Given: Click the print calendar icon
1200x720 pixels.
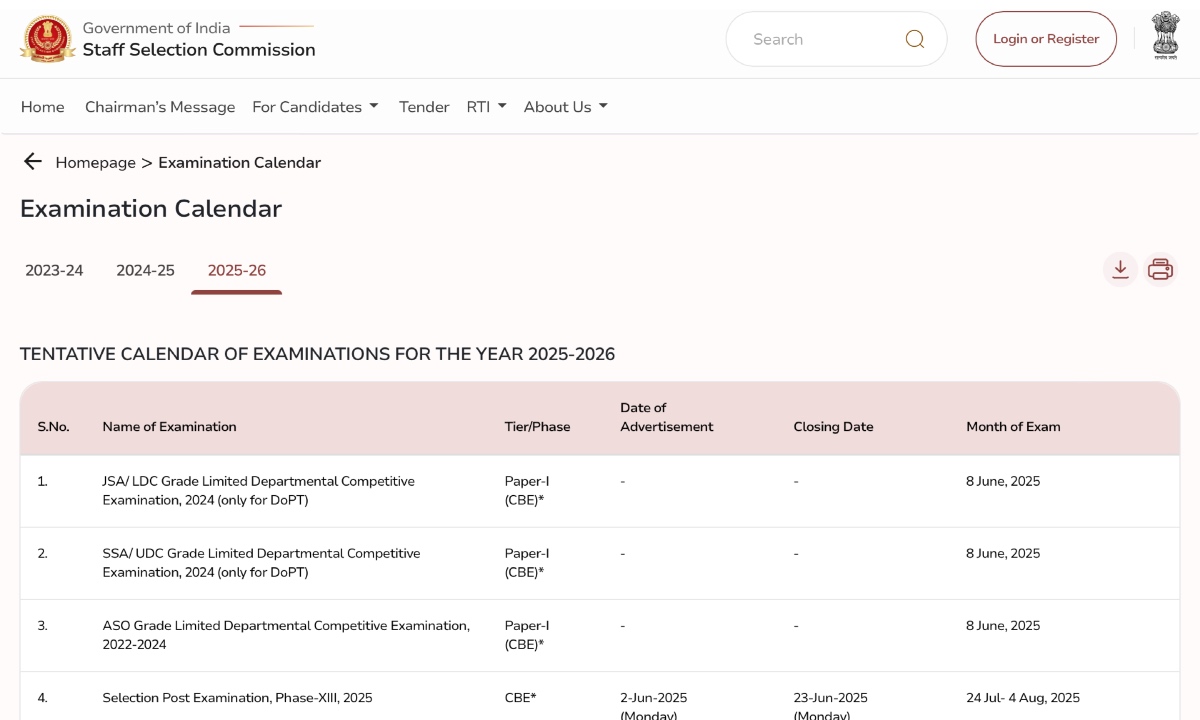Looking at the screenshot, I should click(1160, 269).
